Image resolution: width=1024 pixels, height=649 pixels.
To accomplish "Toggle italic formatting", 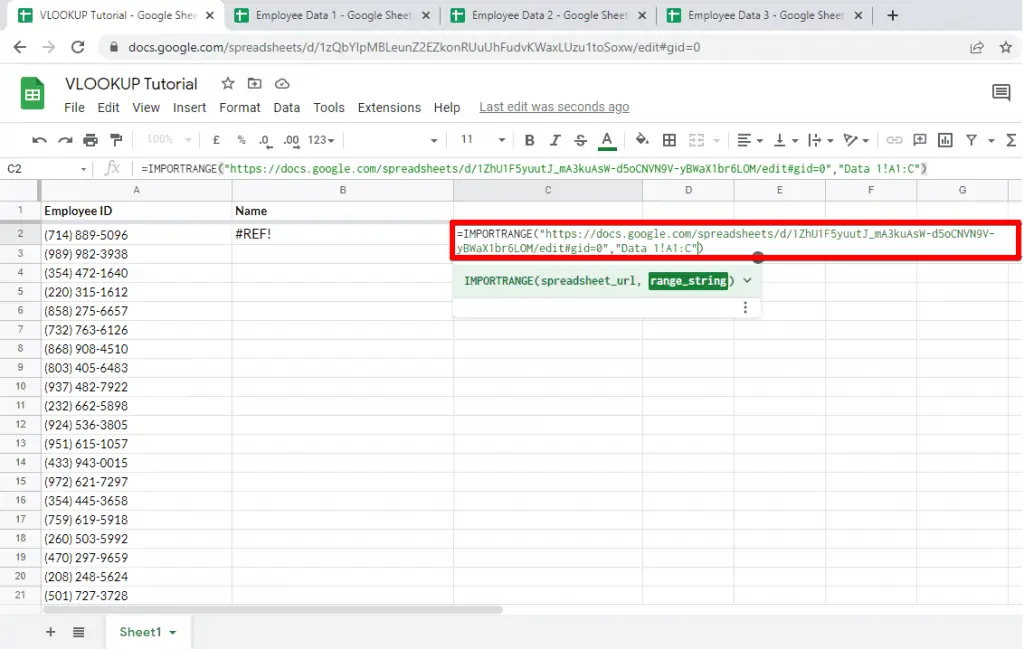I will pyautogui.click(x=554, y=140).
